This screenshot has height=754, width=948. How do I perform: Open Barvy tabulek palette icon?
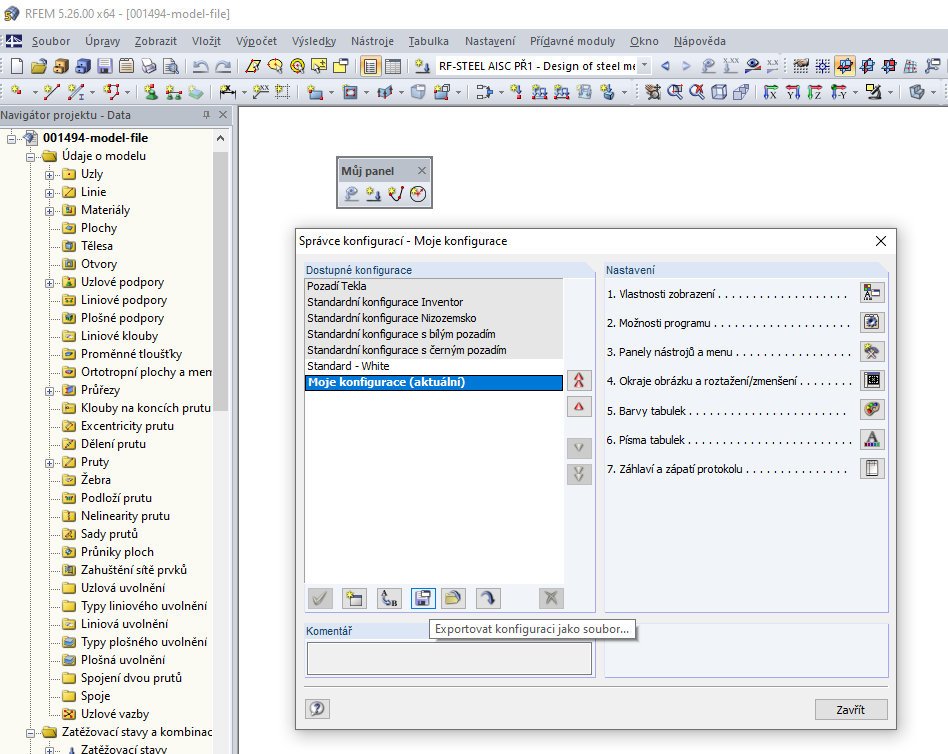click(x=872, y=409)
